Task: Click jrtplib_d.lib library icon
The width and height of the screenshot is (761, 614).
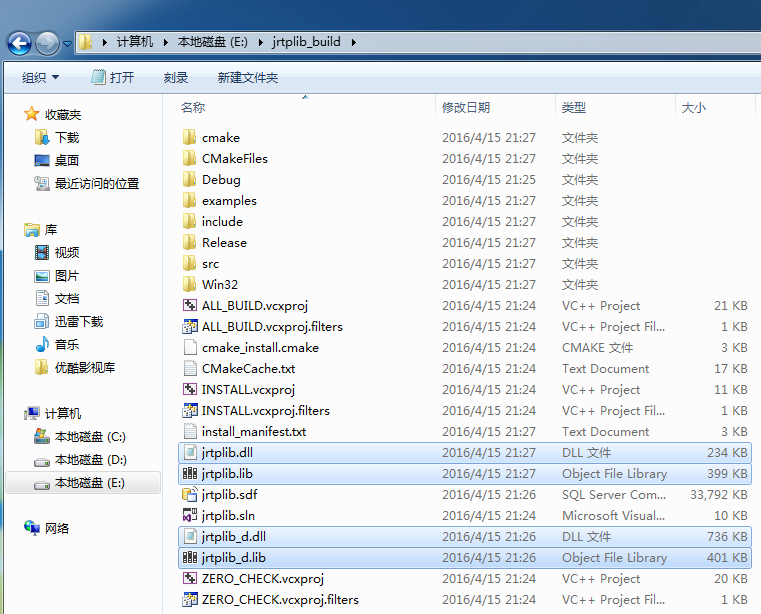Action: pyautogui.click(x=189, y=557)
